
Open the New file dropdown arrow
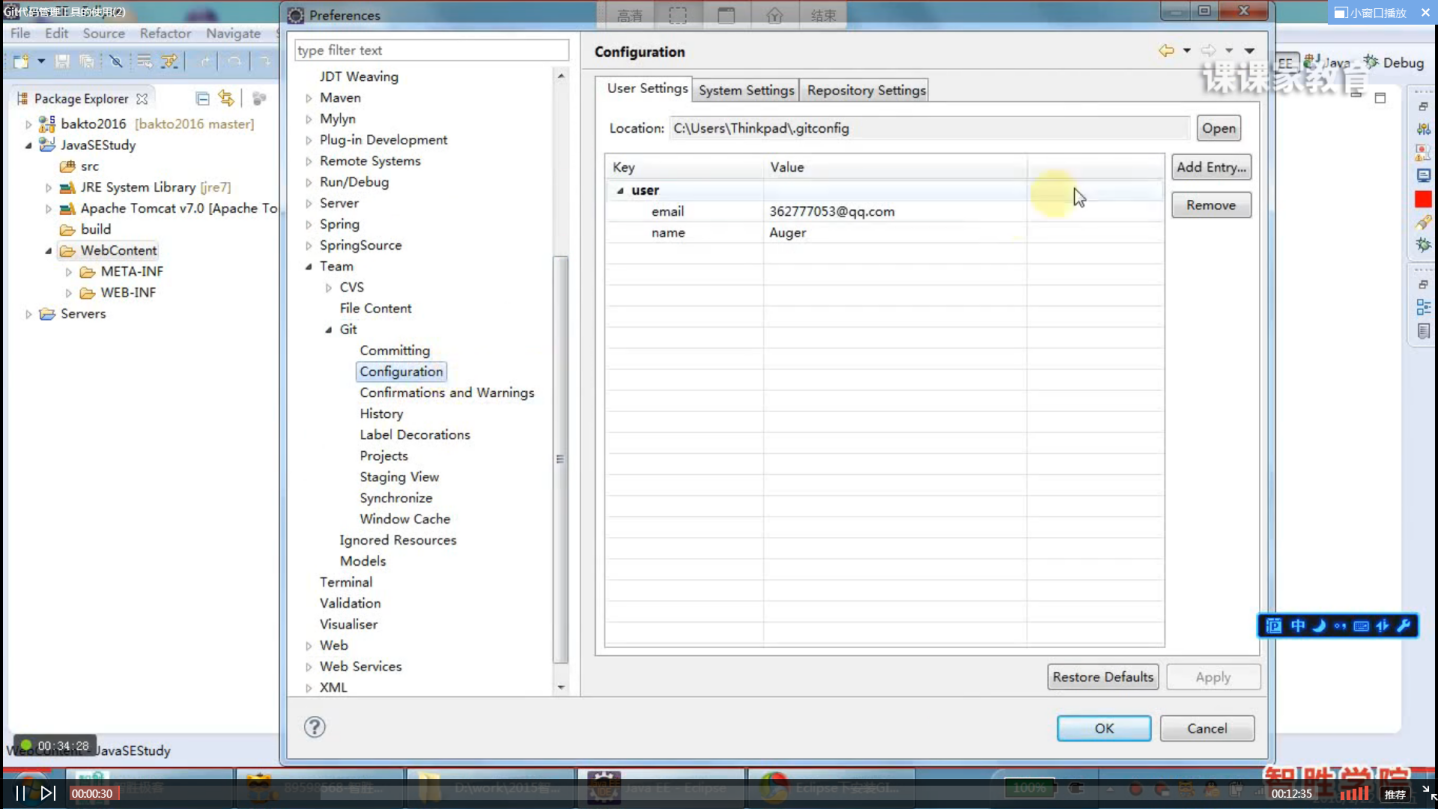click(x=41, y=62)
